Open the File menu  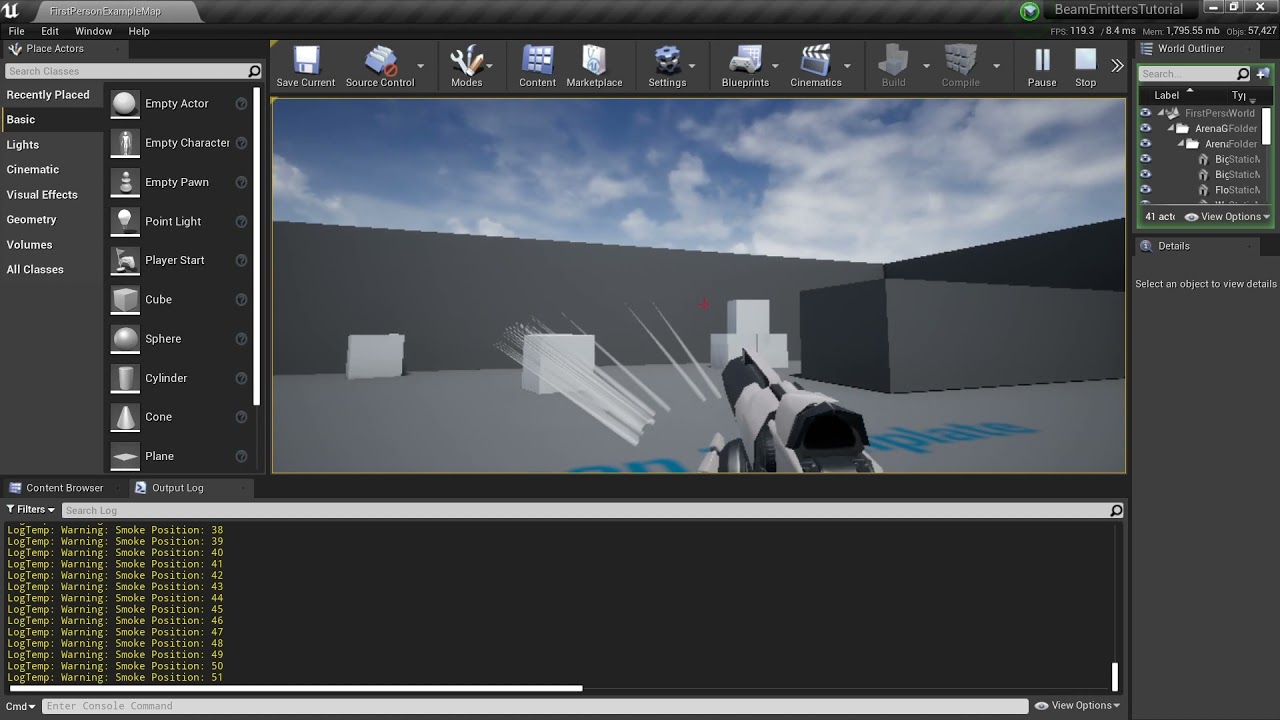click(16, 31)
